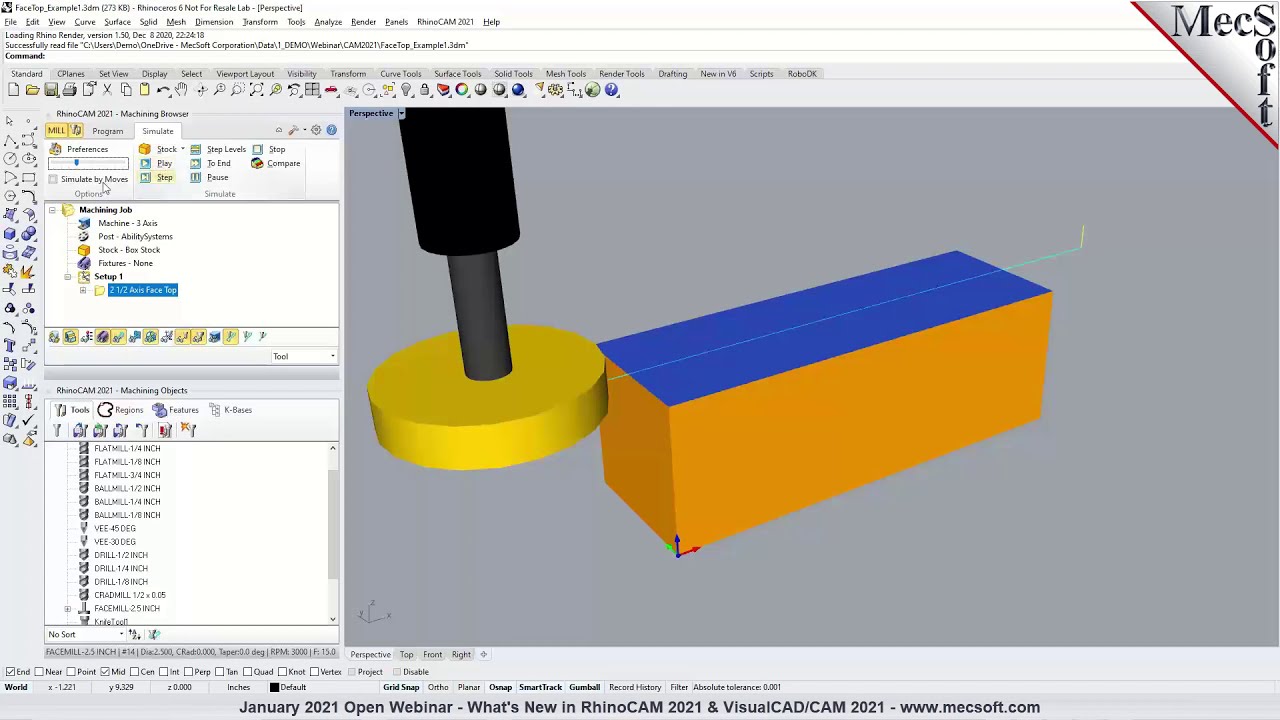Click the Save disk icon
This screenshot has height=720, width=1280.
point(50,90)
